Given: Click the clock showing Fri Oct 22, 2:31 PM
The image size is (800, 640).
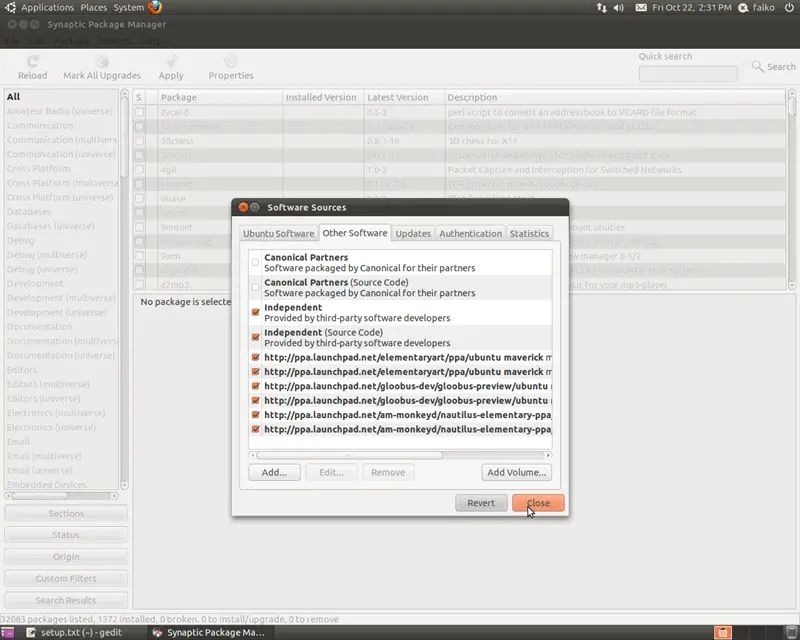Looking at the screenshot, I should pyautogui.click(x=691, y=8).
